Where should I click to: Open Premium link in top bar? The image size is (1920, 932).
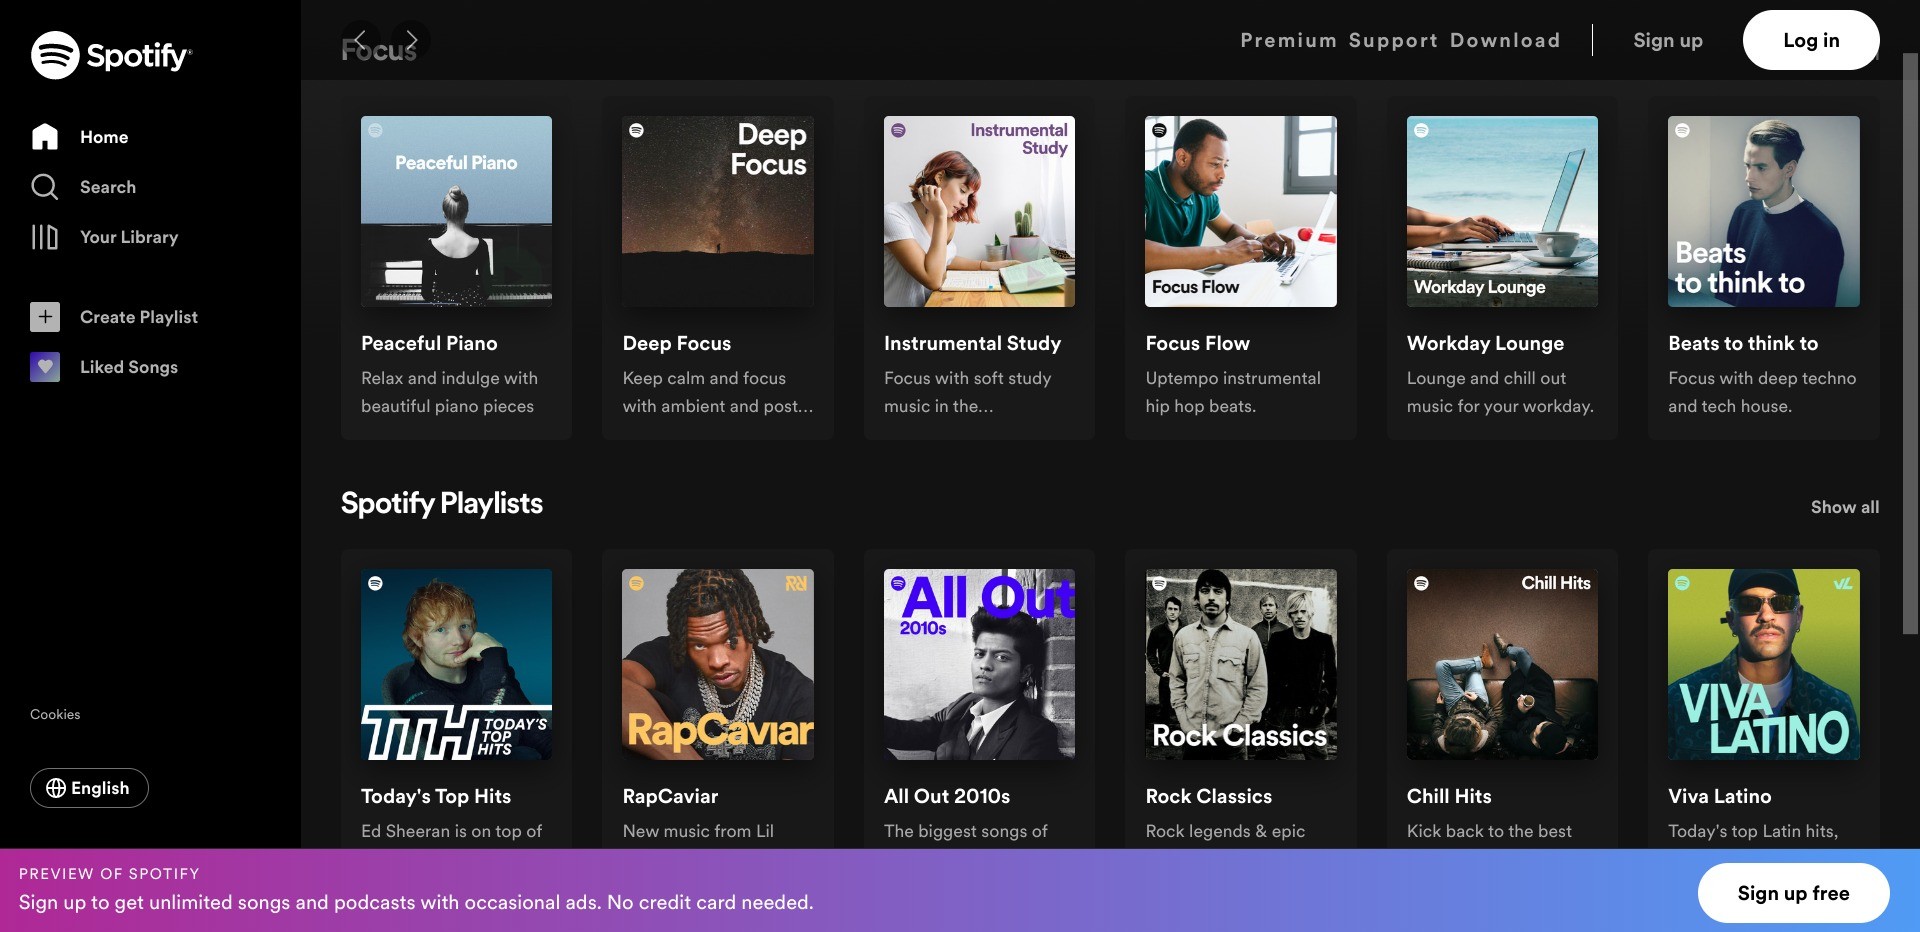coord(1288,40)
